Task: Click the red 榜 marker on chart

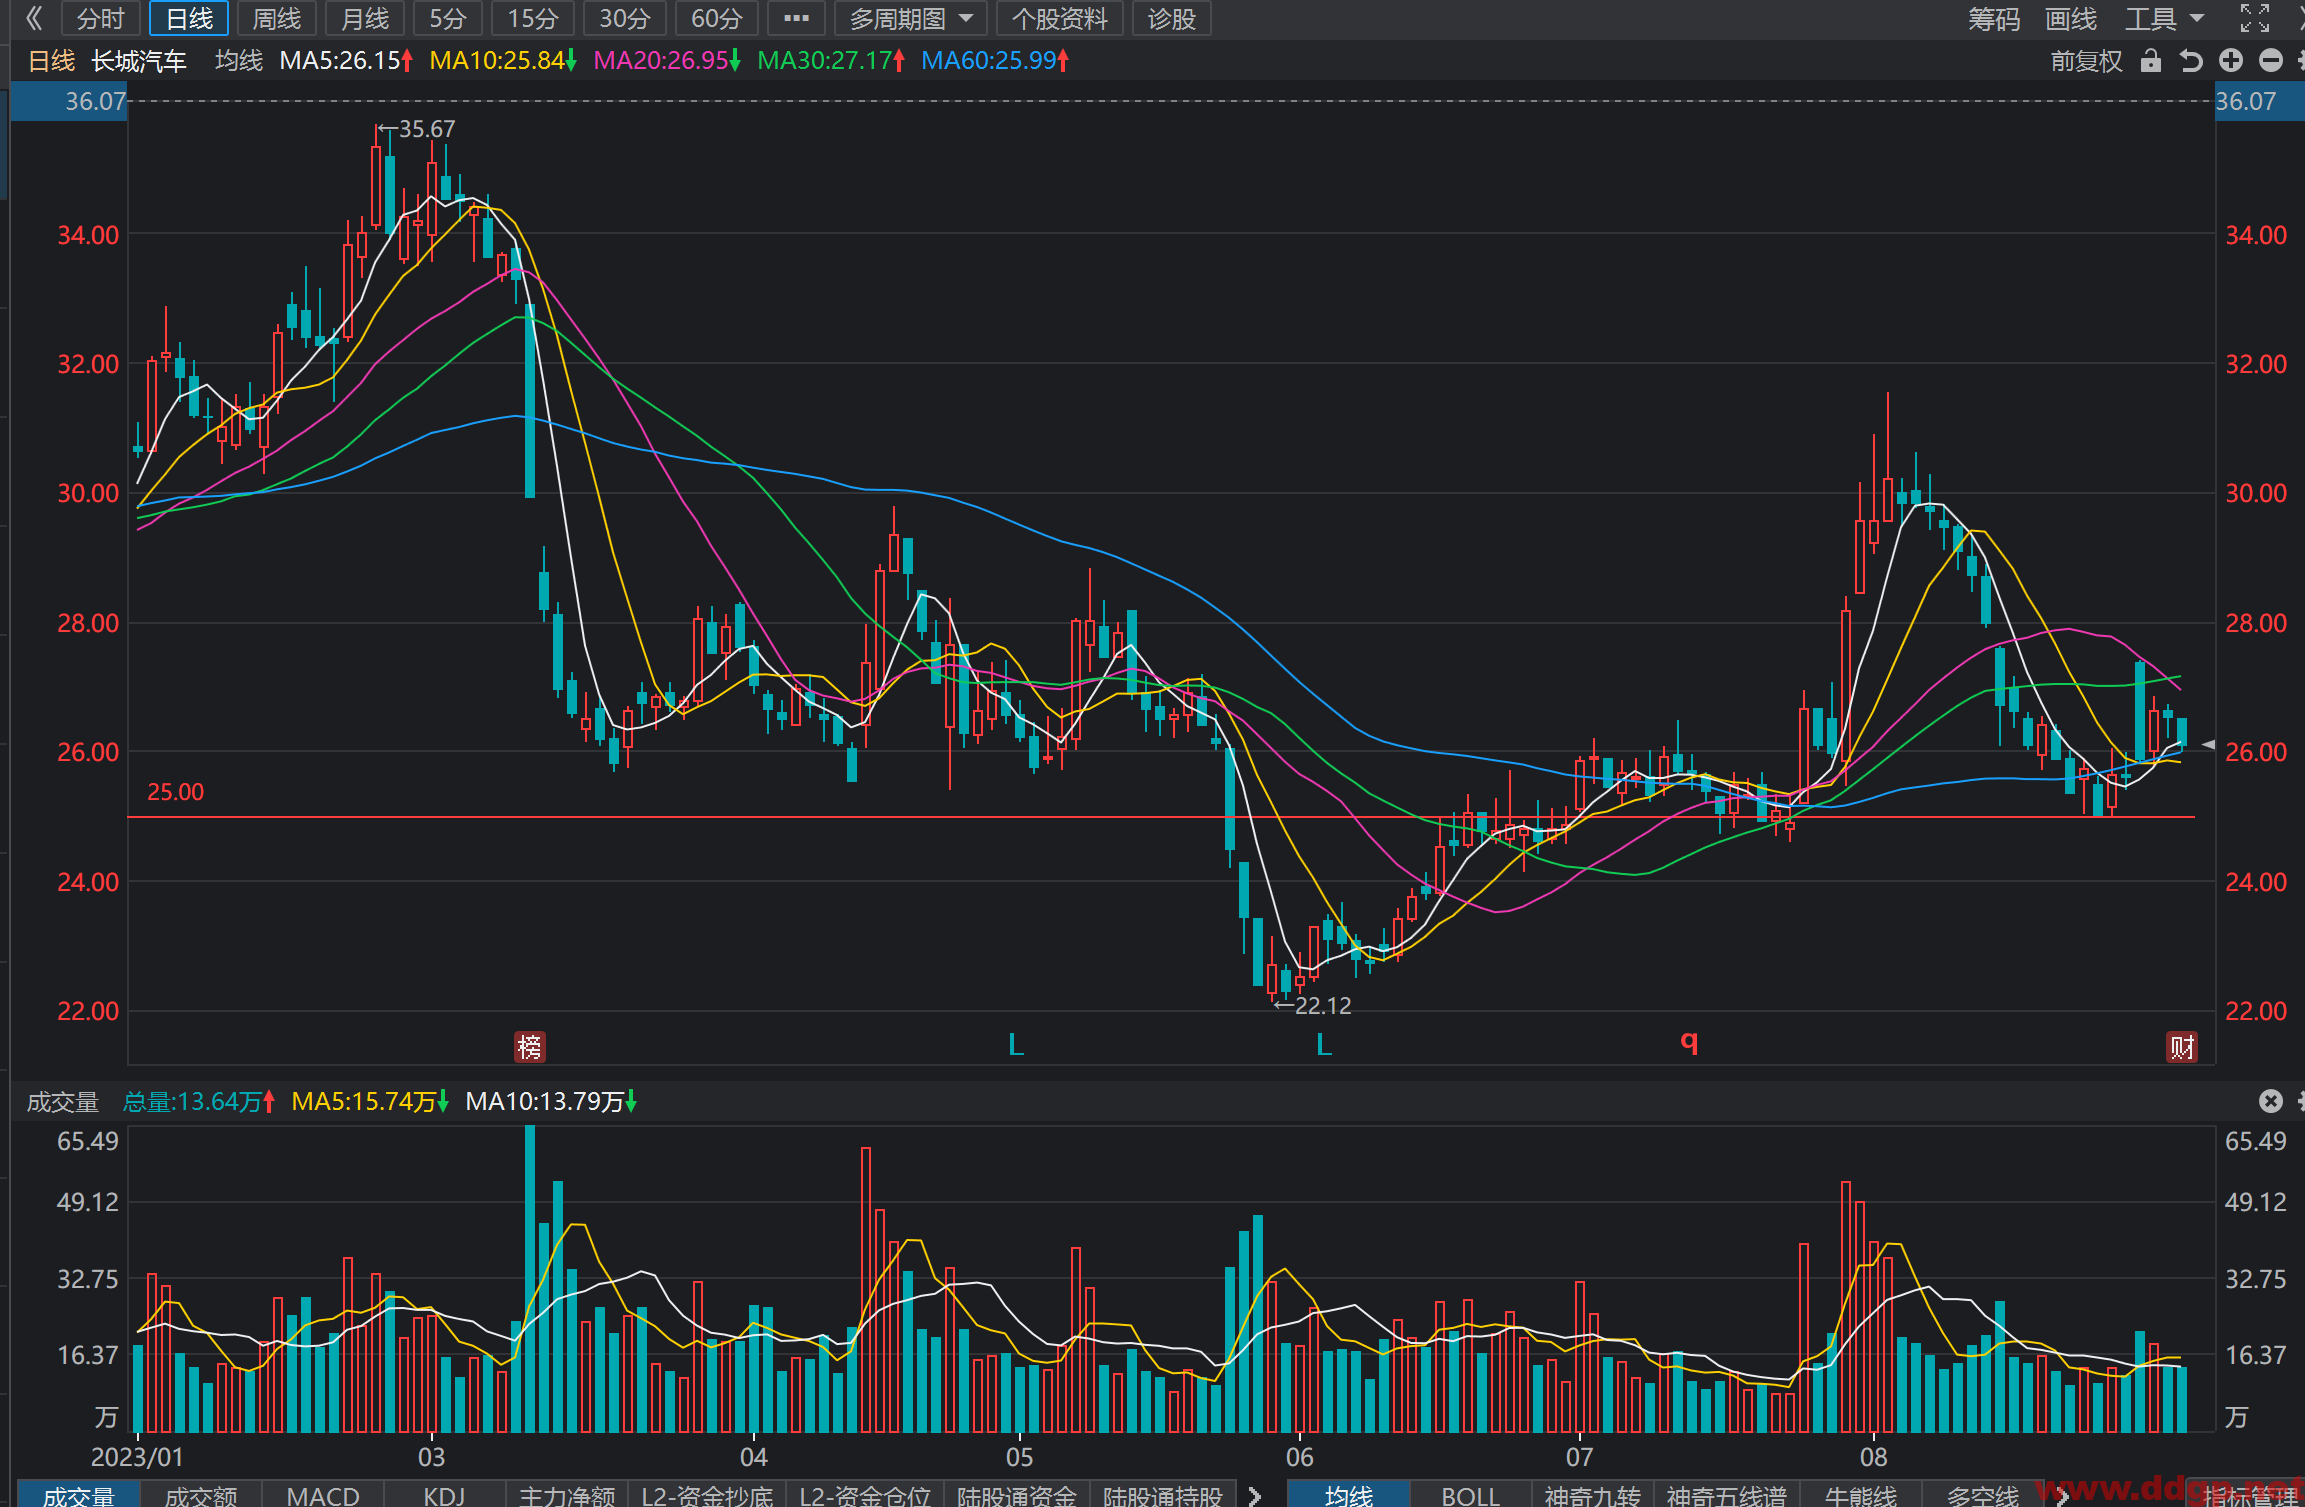Action: click(529, 1046)
